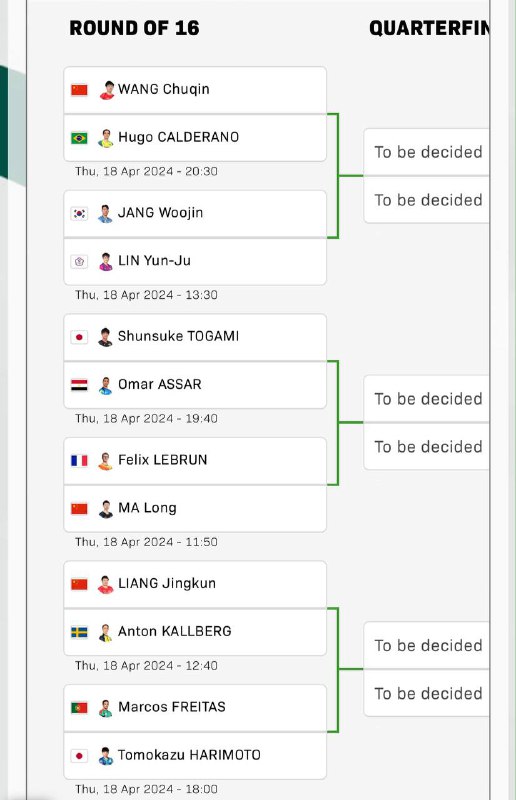Click France flag beside Felix LEBRUN

79,460
